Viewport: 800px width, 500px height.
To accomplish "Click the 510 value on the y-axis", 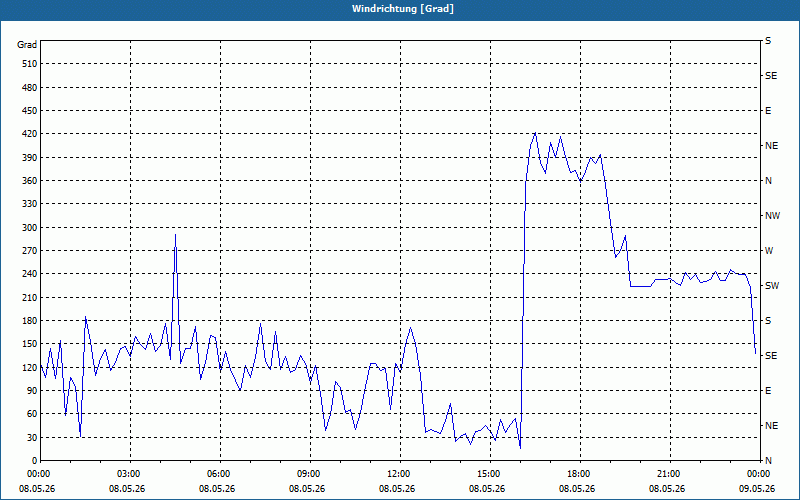I will click(30, 64).
